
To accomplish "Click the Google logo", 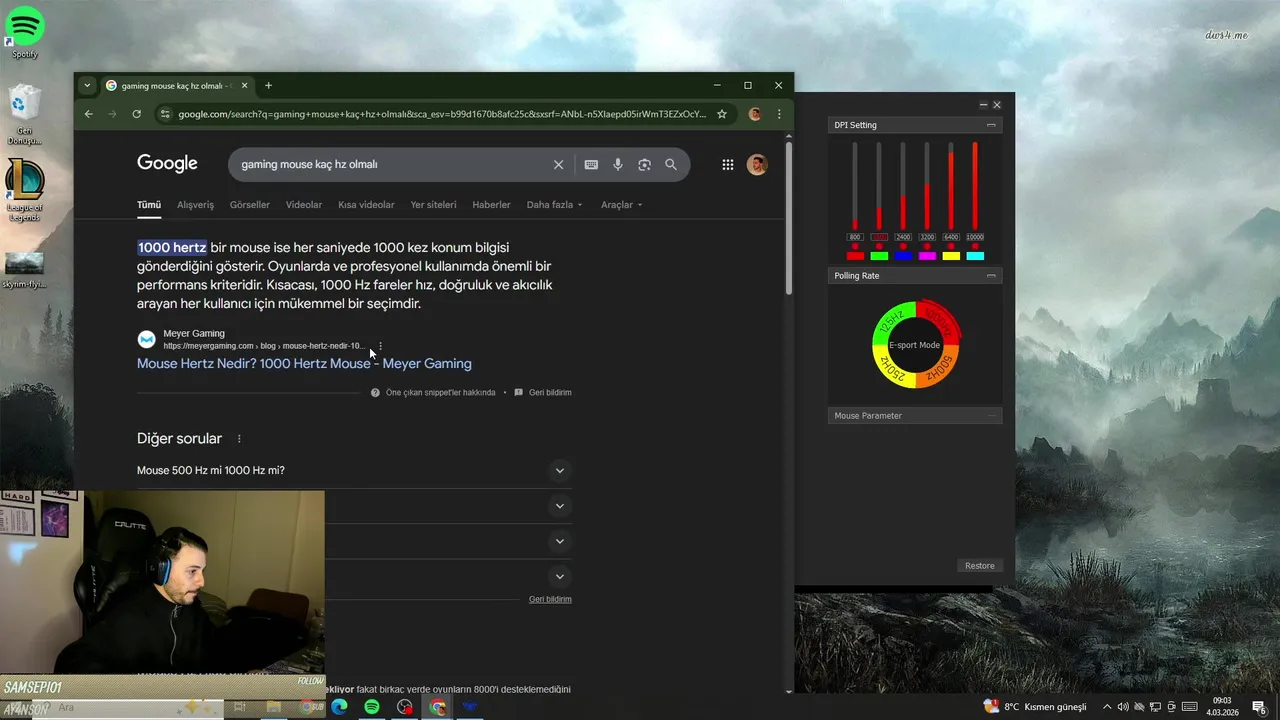I will [167, 164].
